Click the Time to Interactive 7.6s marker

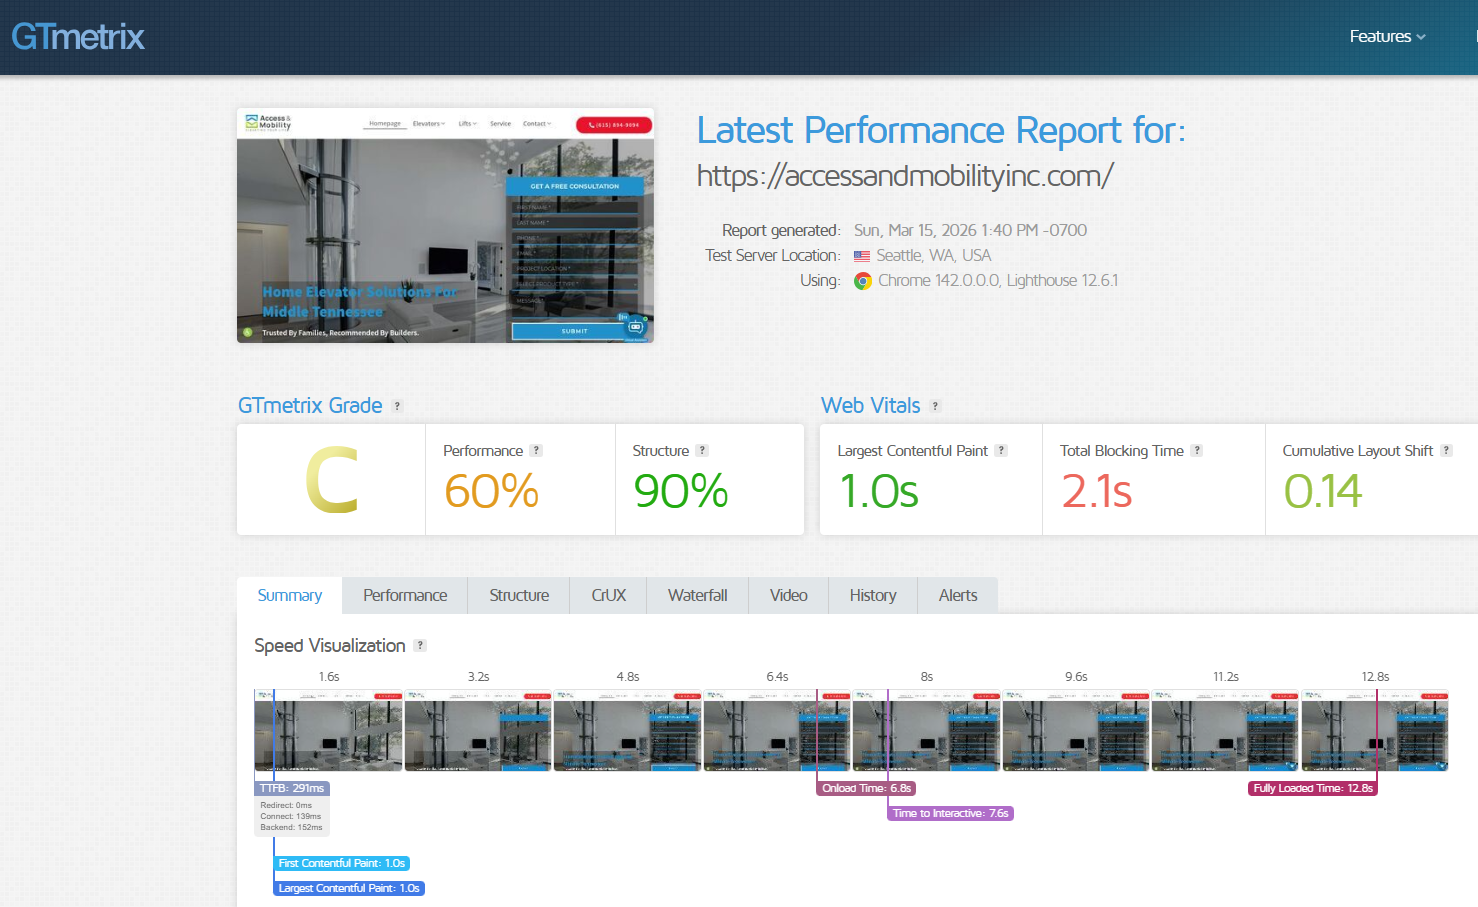click(951, 813)
